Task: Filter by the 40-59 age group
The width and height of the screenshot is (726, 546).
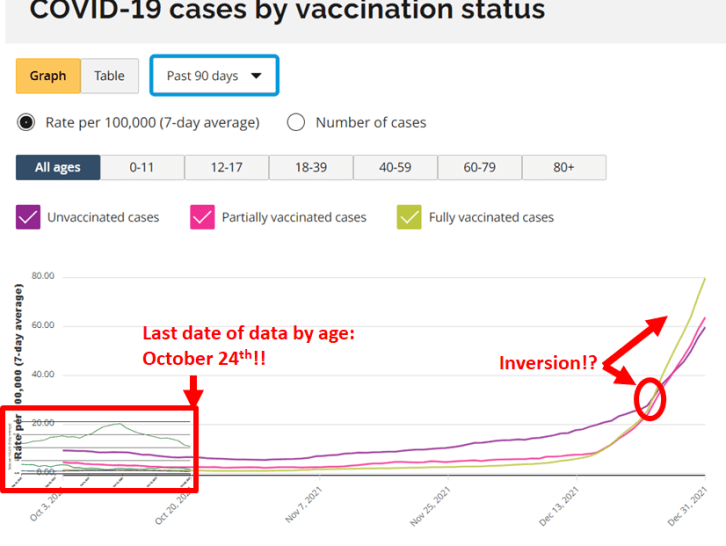Action: click(395, 167)
